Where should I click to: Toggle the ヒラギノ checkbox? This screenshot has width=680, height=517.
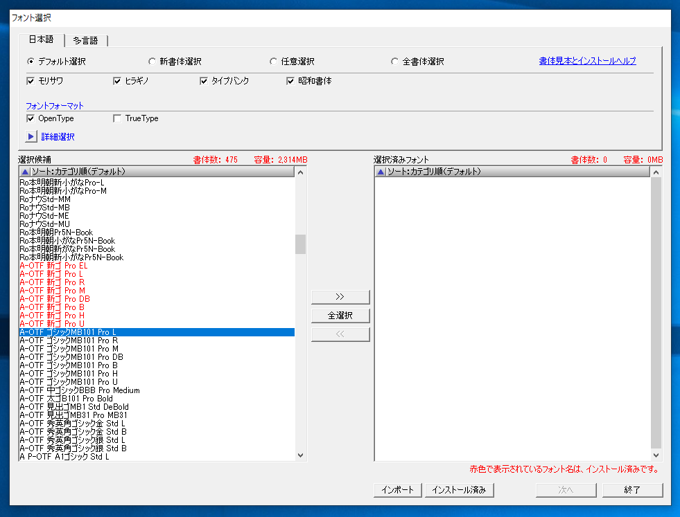click(117, 81)
